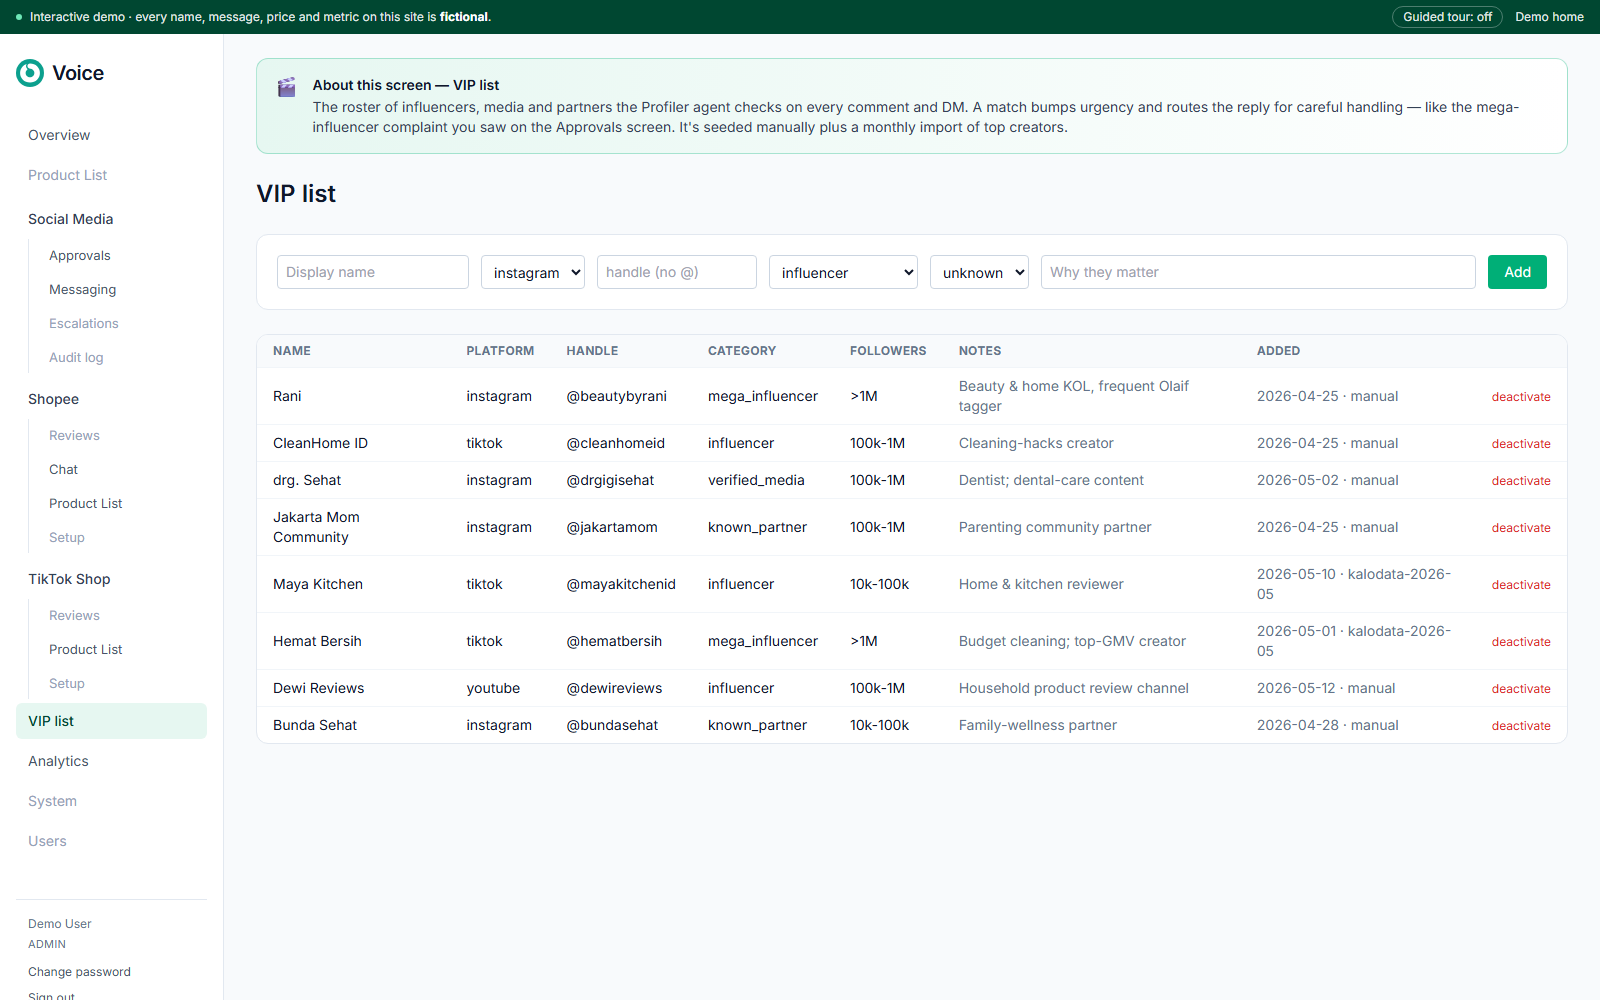Click the clapperboard icon in About banner
1600x1000 pixels.
click(x=286, y=87)
